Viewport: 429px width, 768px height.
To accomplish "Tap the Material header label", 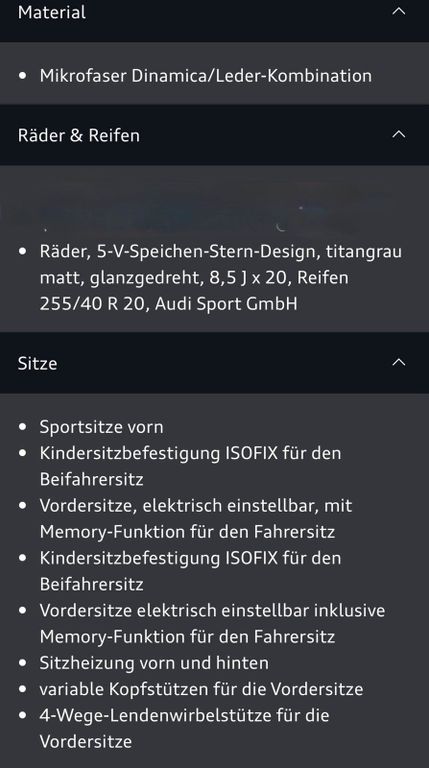I will (x=51, y=12).
